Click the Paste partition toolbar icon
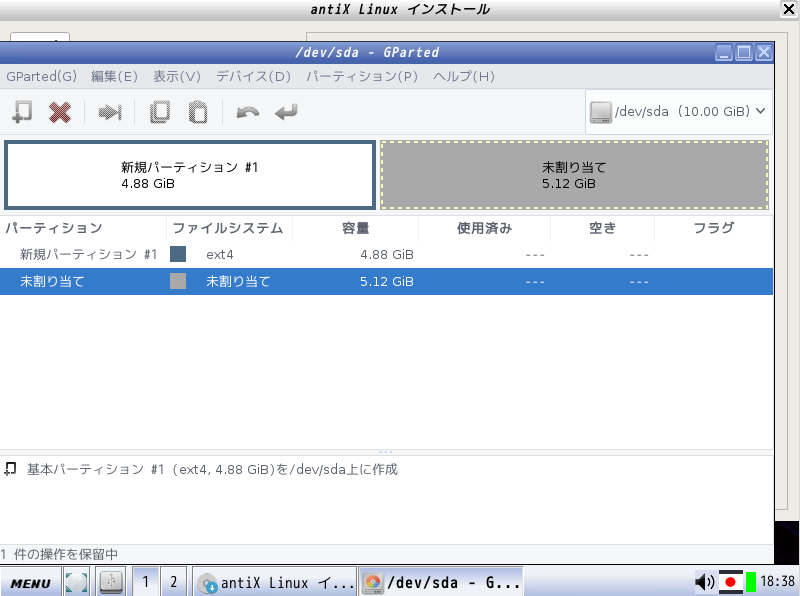 click(198, 112)
